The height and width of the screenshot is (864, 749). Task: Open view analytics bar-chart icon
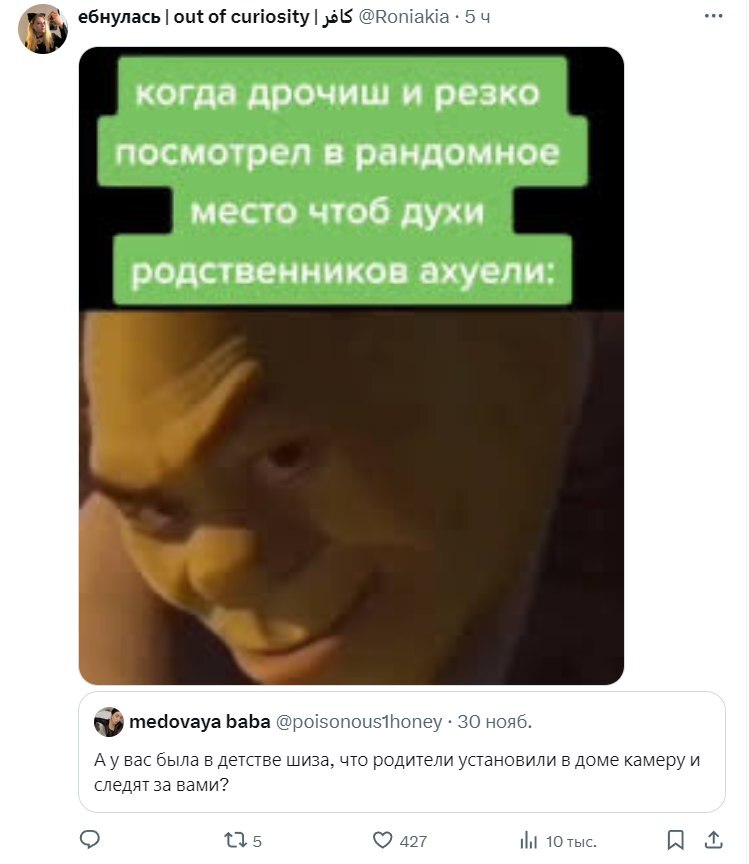528,841
